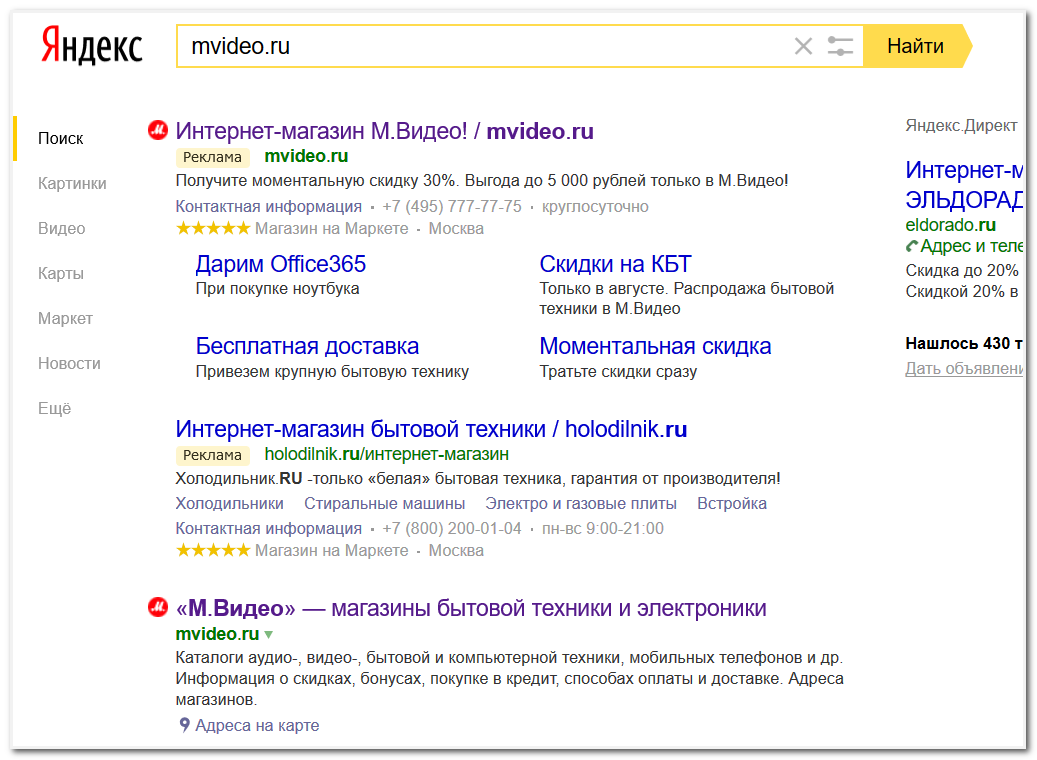This screenshot has height=760, width=1037.
Task: Show more services via Ещё
Action: coord(54,408)
